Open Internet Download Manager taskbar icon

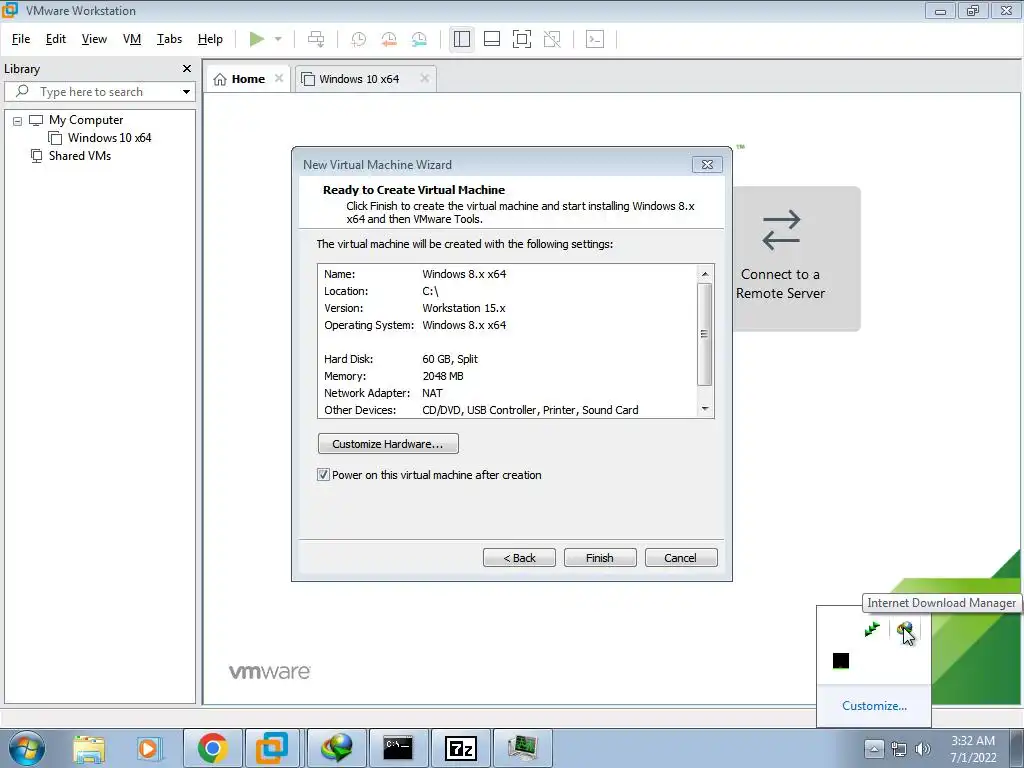click(x=337, y=748)
